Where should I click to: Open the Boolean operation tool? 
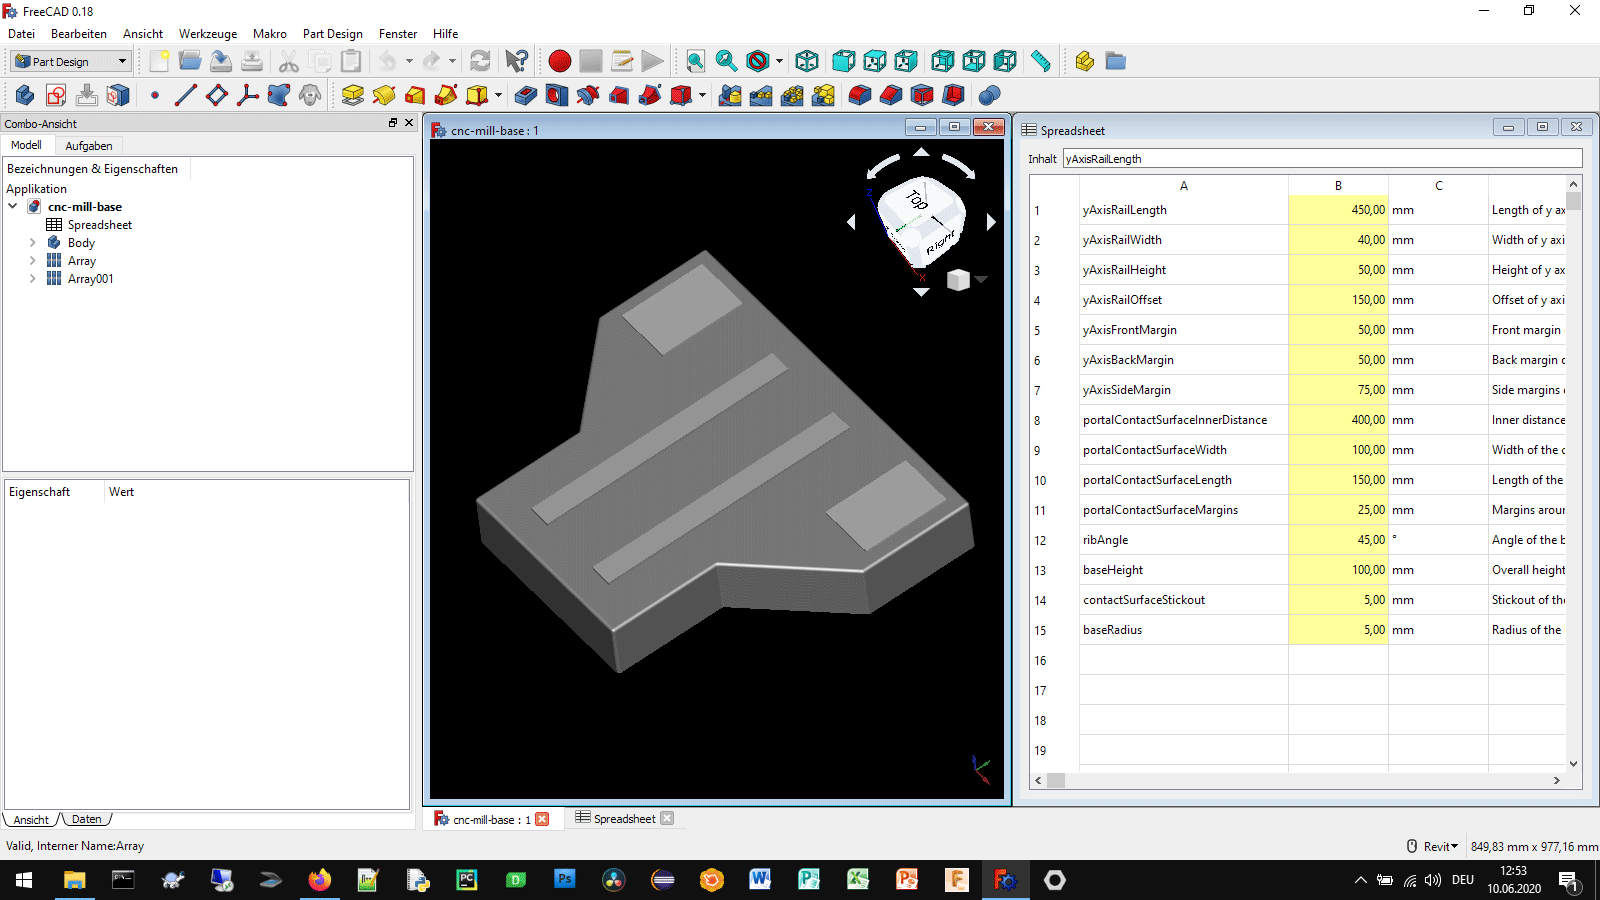(989, 95)
